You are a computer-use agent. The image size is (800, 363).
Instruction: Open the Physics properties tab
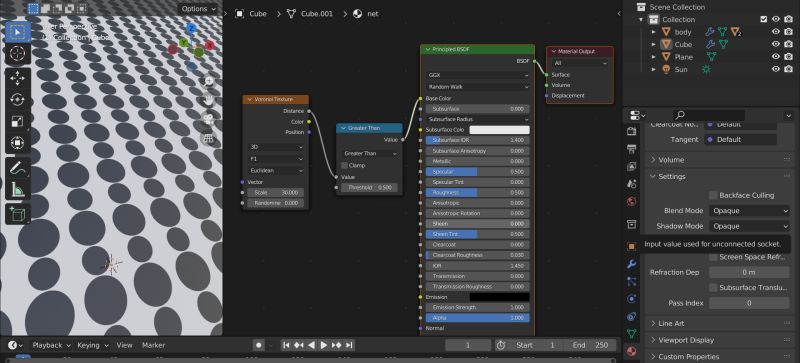pos(632,299)
